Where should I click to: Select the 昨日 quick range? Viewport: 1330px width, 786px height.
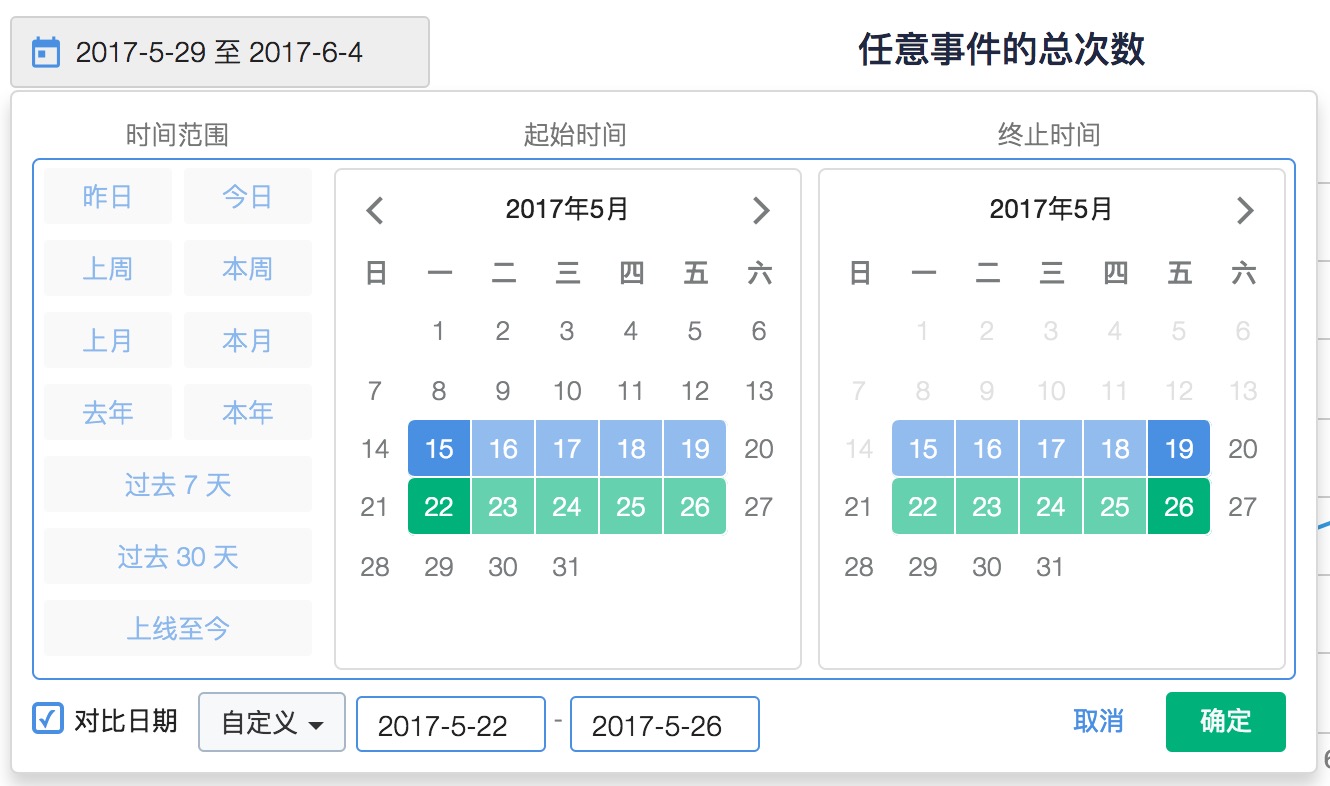[108, 197]
